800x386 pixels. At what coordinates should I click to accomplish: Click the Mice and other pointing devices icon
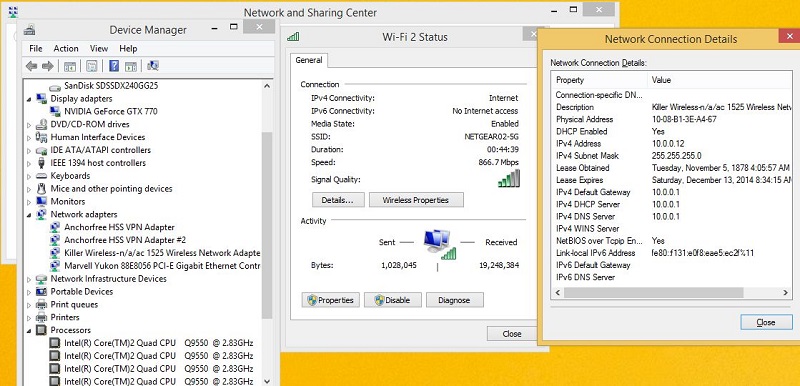pos(42,189)
